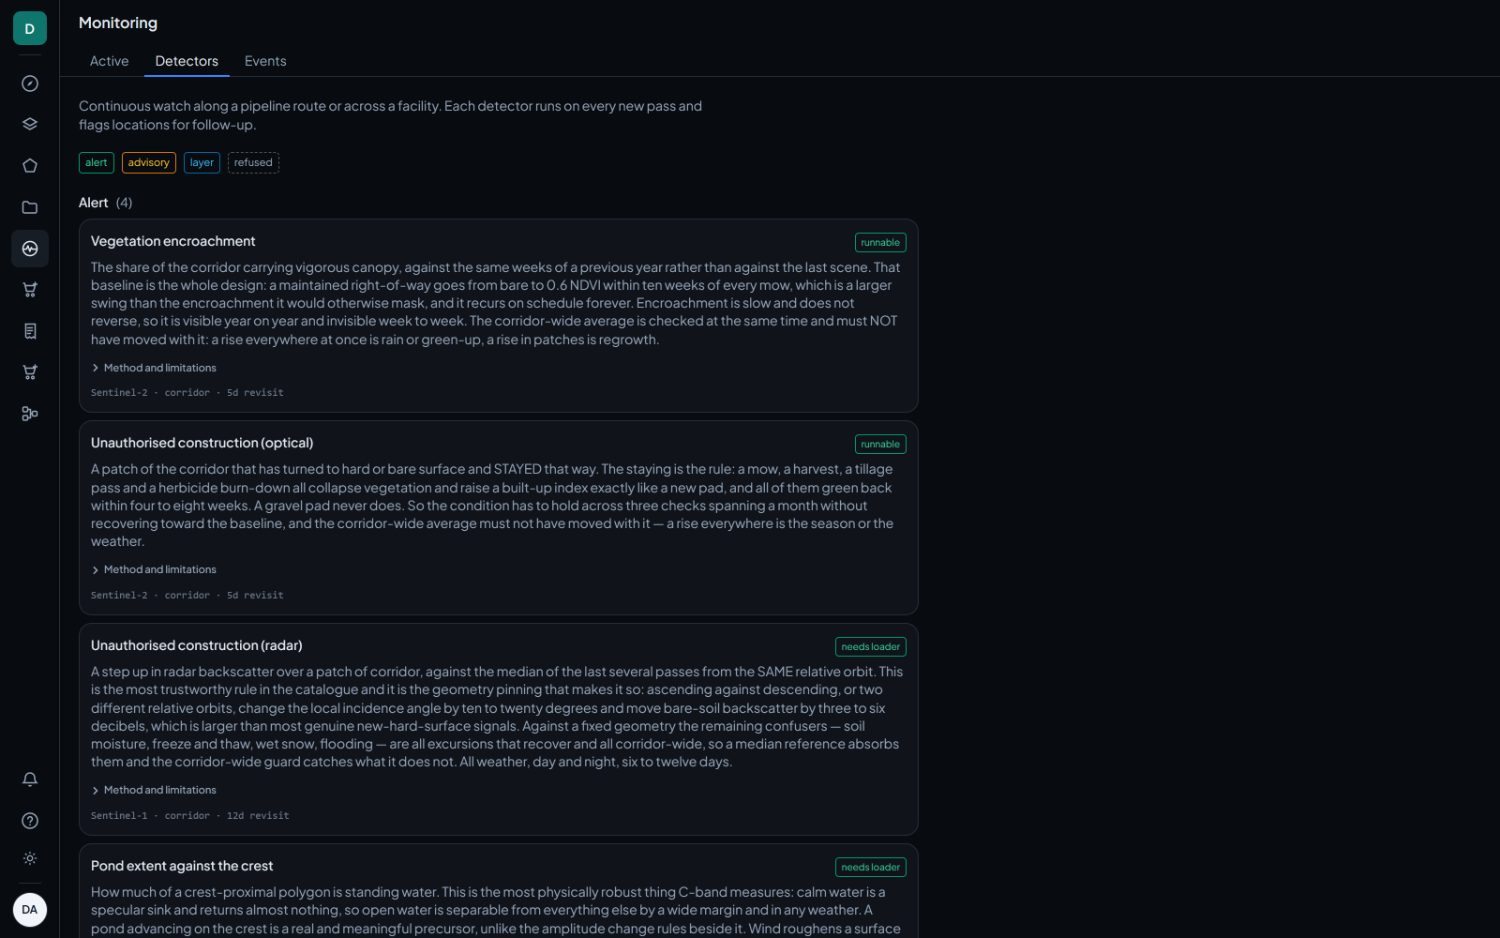Toggle the advisory filter chip
This screenshot has width=1500, height=938.
pyautogui.click(x=149, y=162)
